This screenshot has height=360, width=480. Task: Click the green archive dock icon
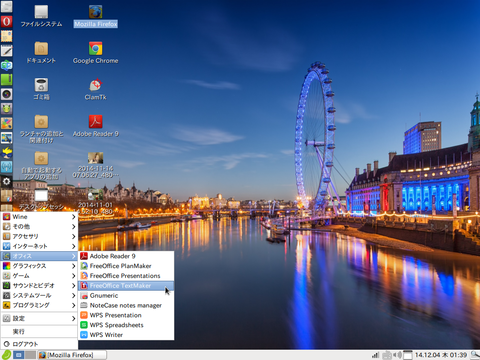[x=6, y=80]
